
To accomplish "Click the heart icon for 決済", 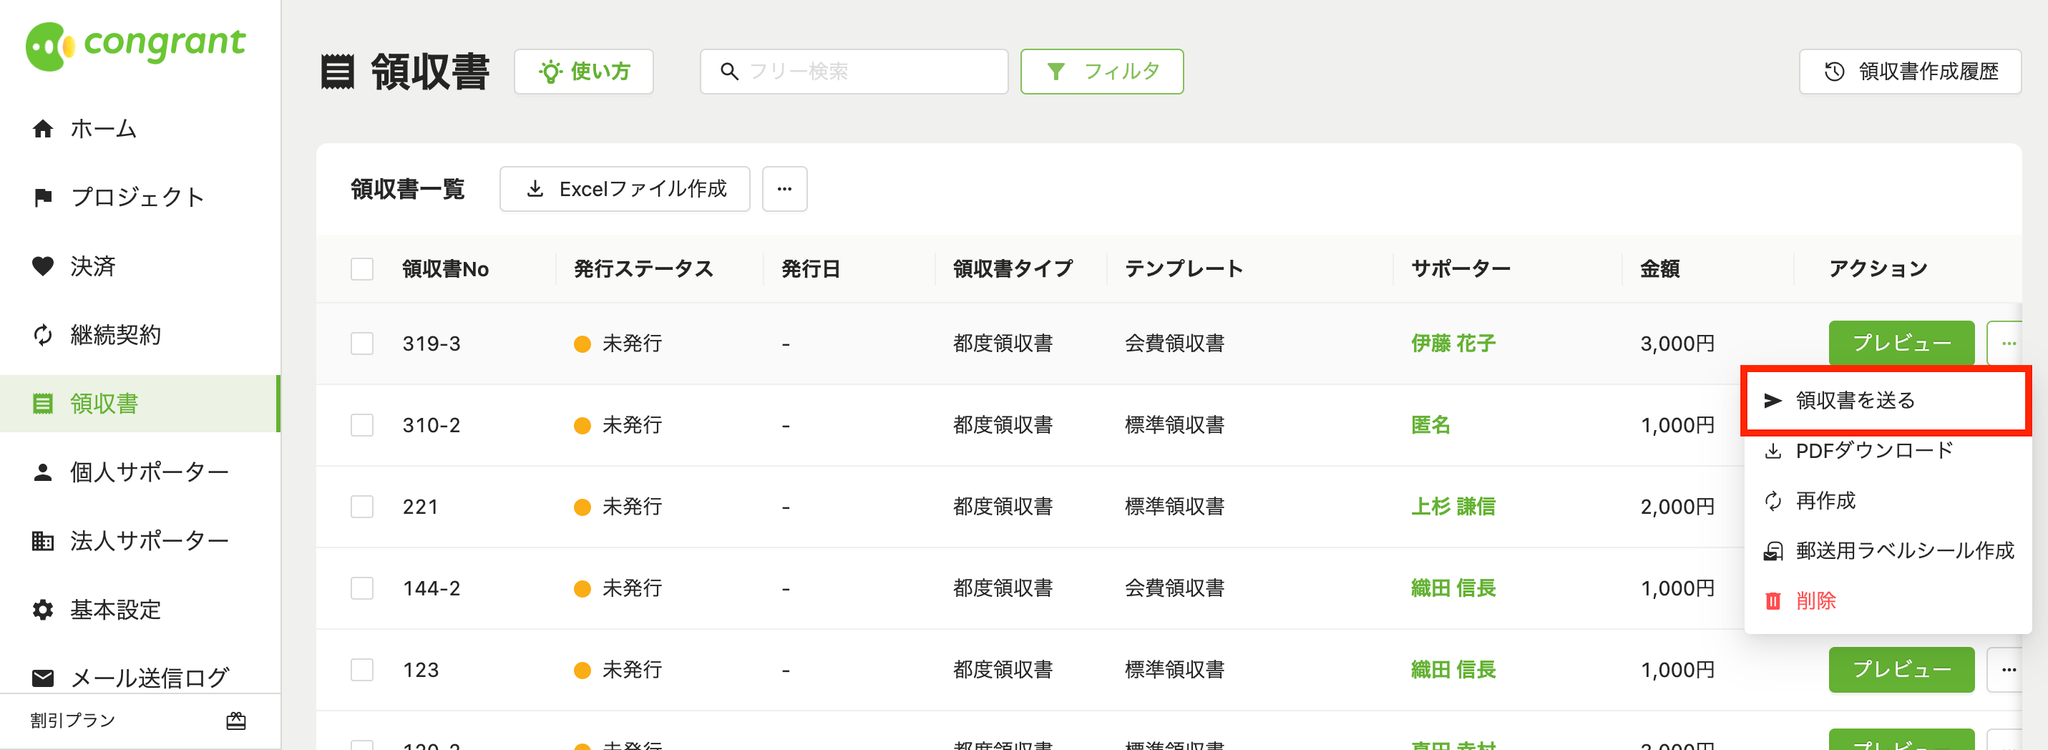I will pyautogui.click(x=42, y=266).
